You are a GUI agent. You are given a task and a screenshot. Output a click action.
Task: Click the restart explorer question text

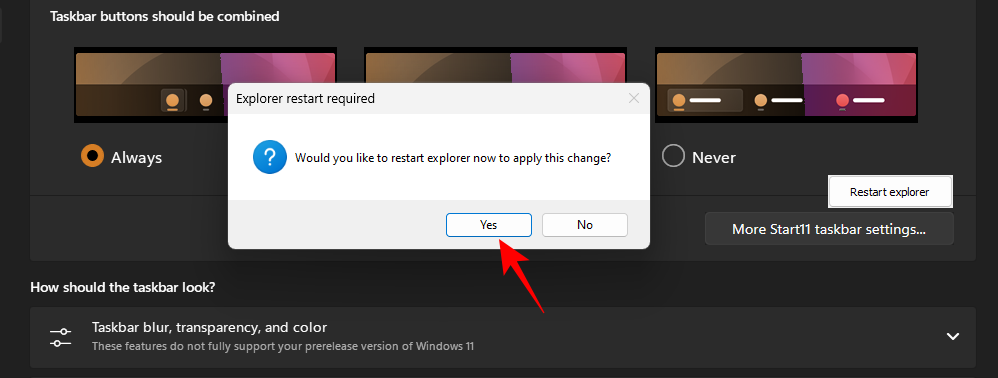(x=453, y=158)
